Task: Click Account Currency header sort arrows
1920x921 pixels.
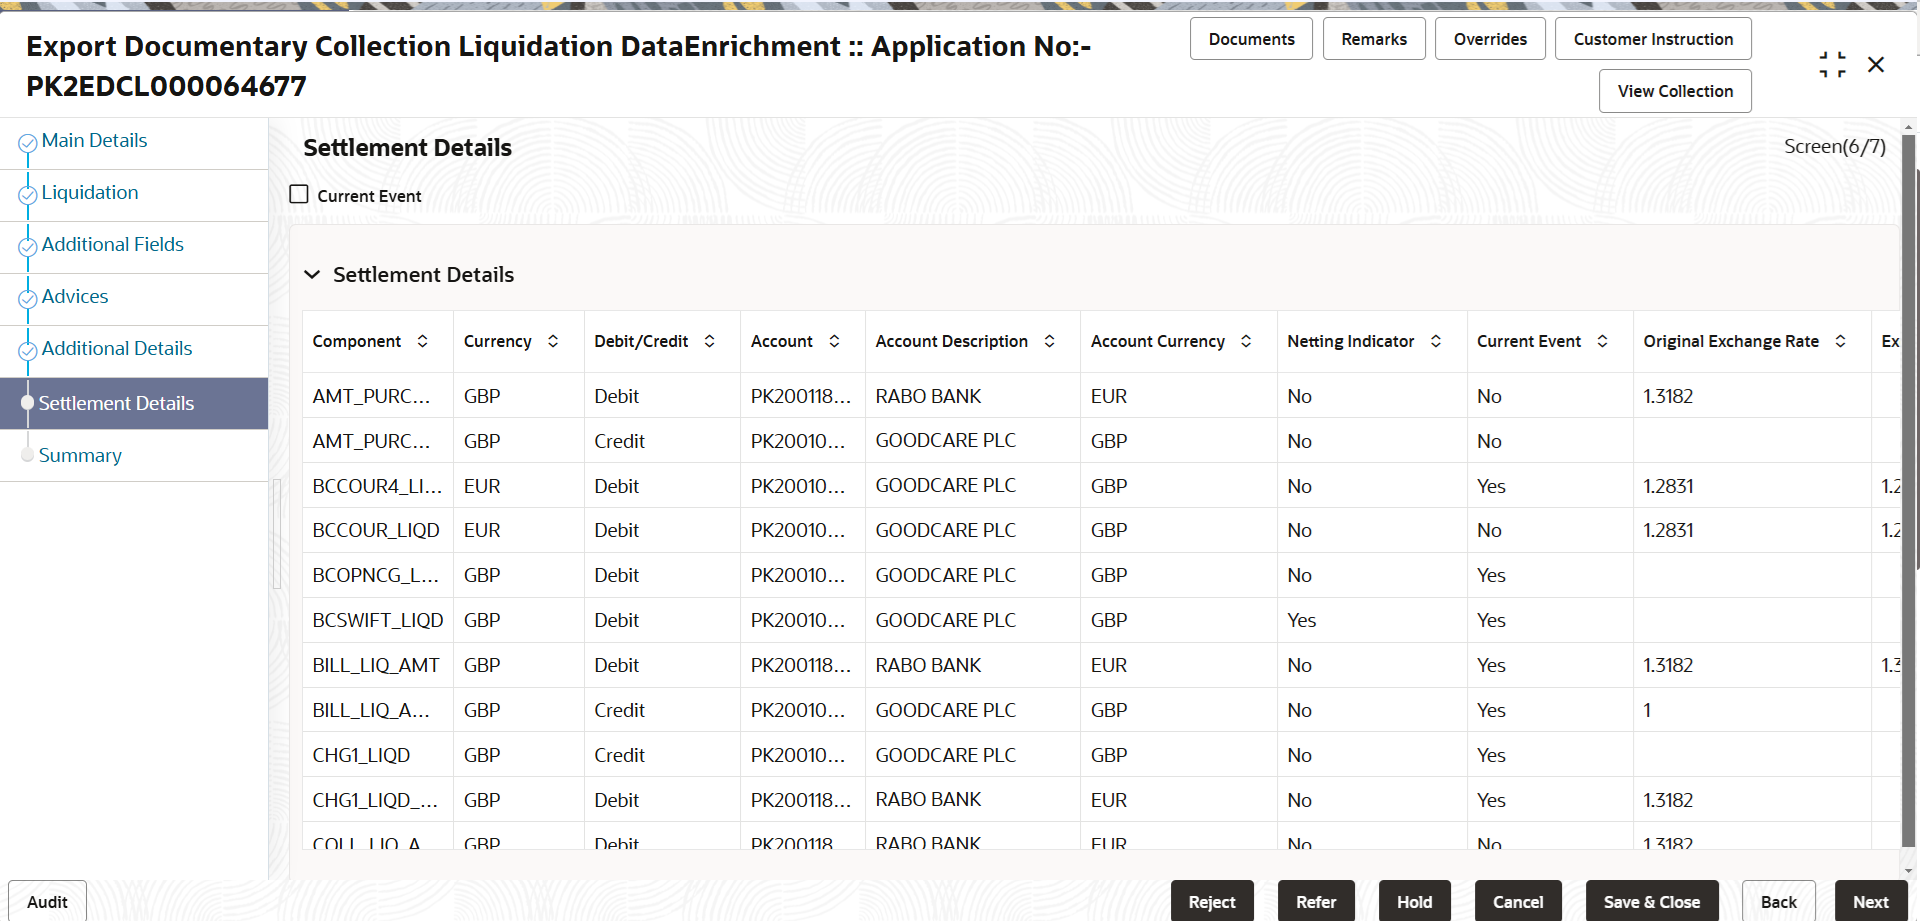Action: tap(1247, 341)
